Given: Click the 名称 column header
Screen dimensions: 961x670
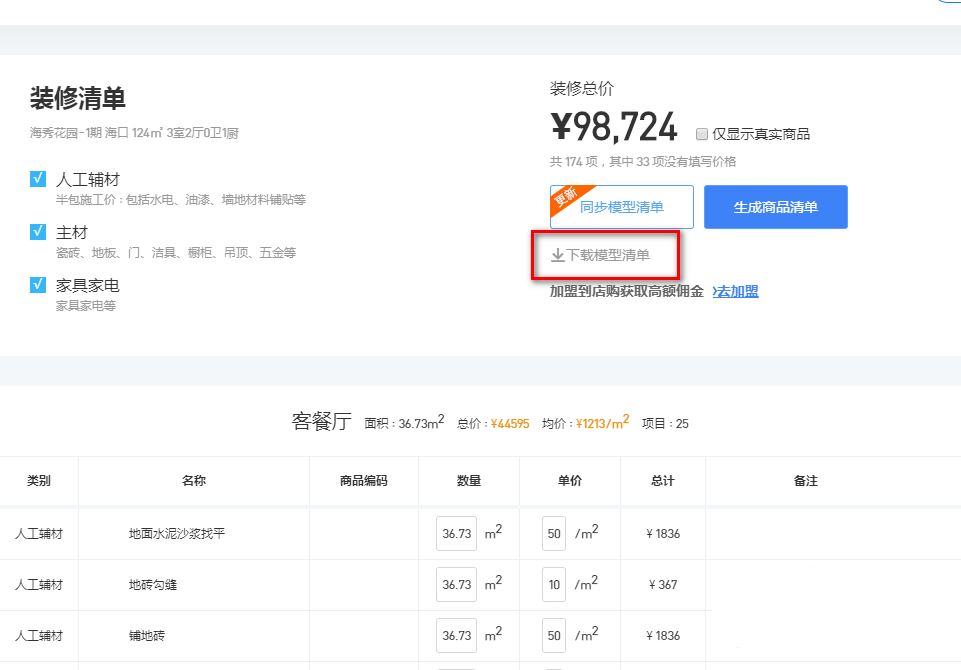Looking at the screenshot, I should pyautogui.click(x=194, y=481).
